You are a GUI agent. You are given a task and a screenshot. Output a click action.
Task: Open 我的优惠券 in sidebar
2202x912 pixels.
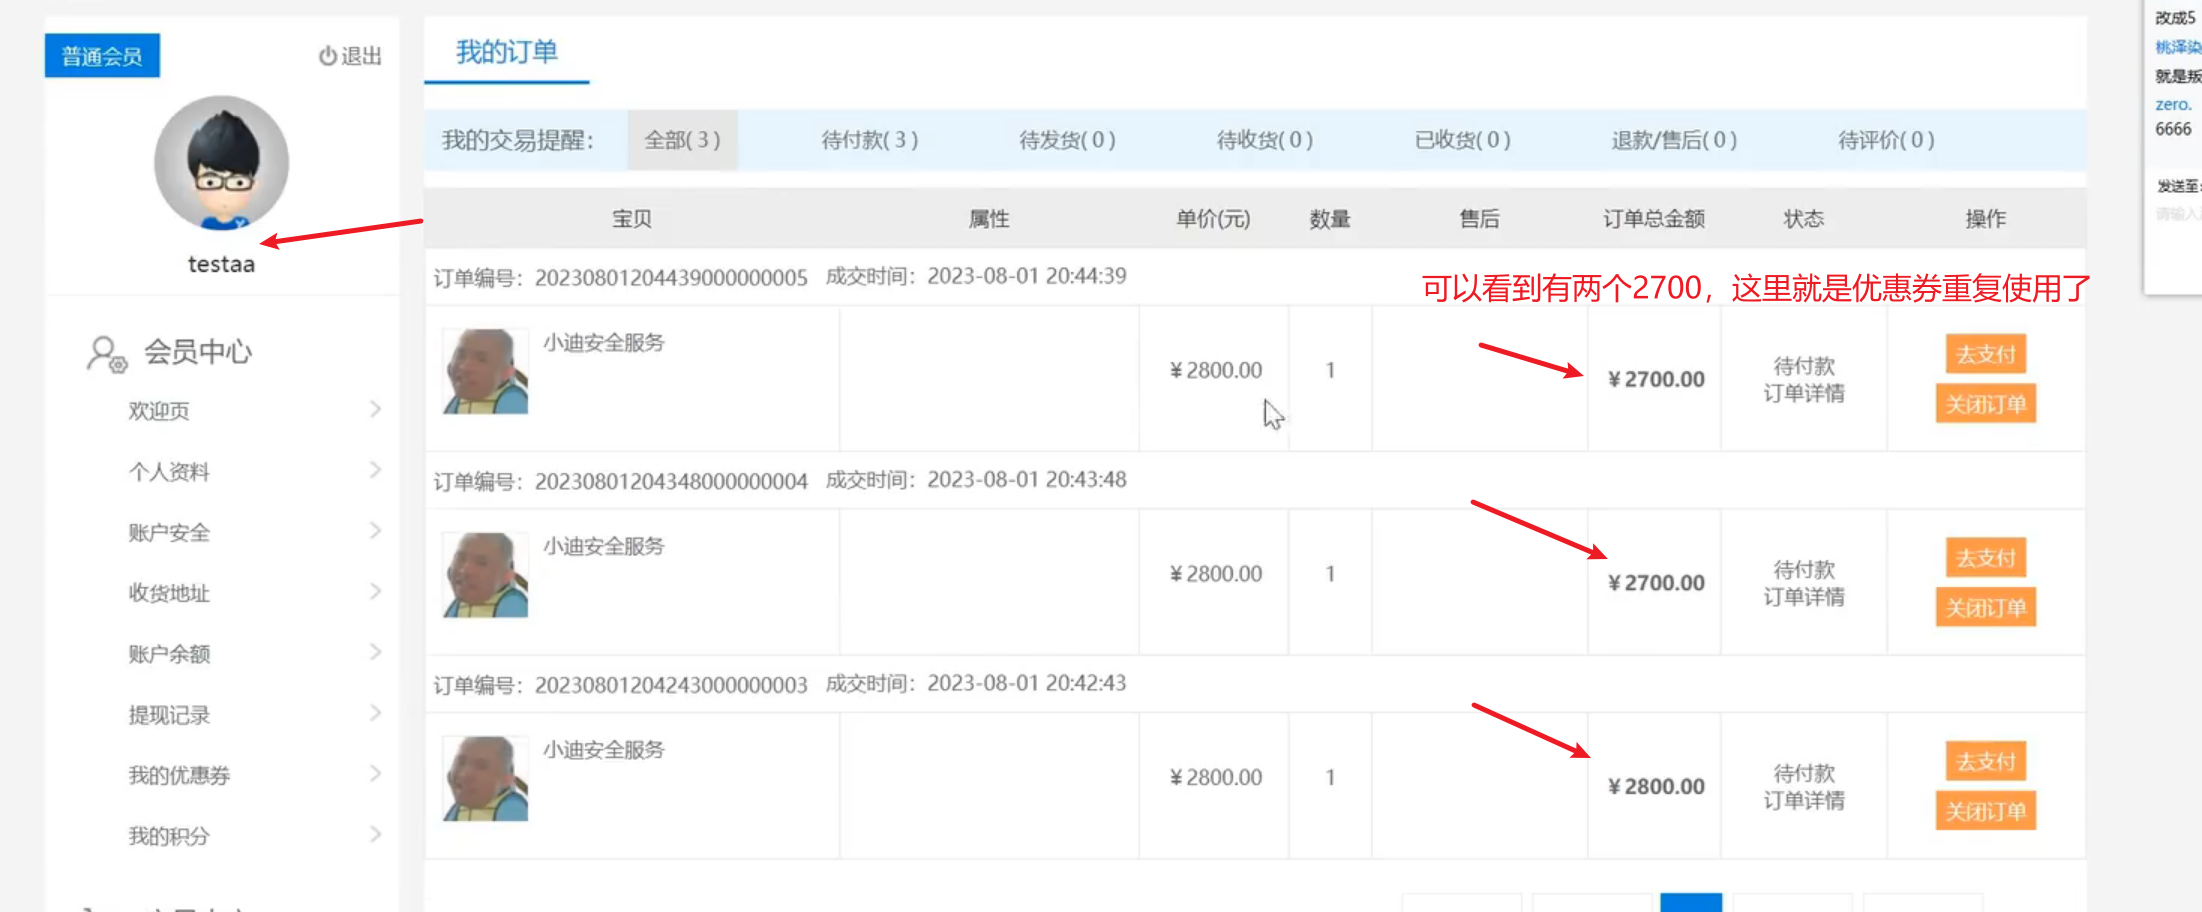click(179, 775)
